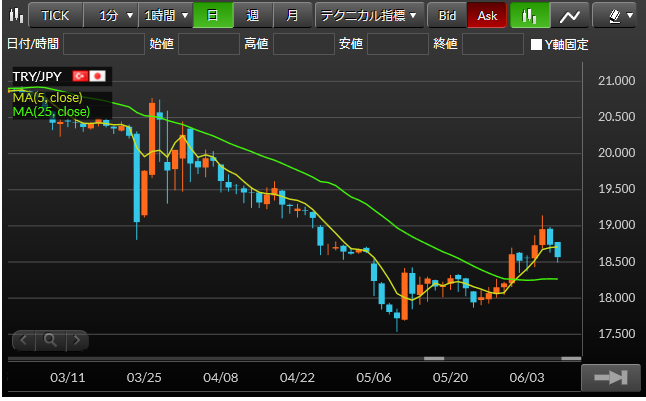Click the 高値 high price field
Viewport: 646px width, 401px height.
click(x=304, y=44)
